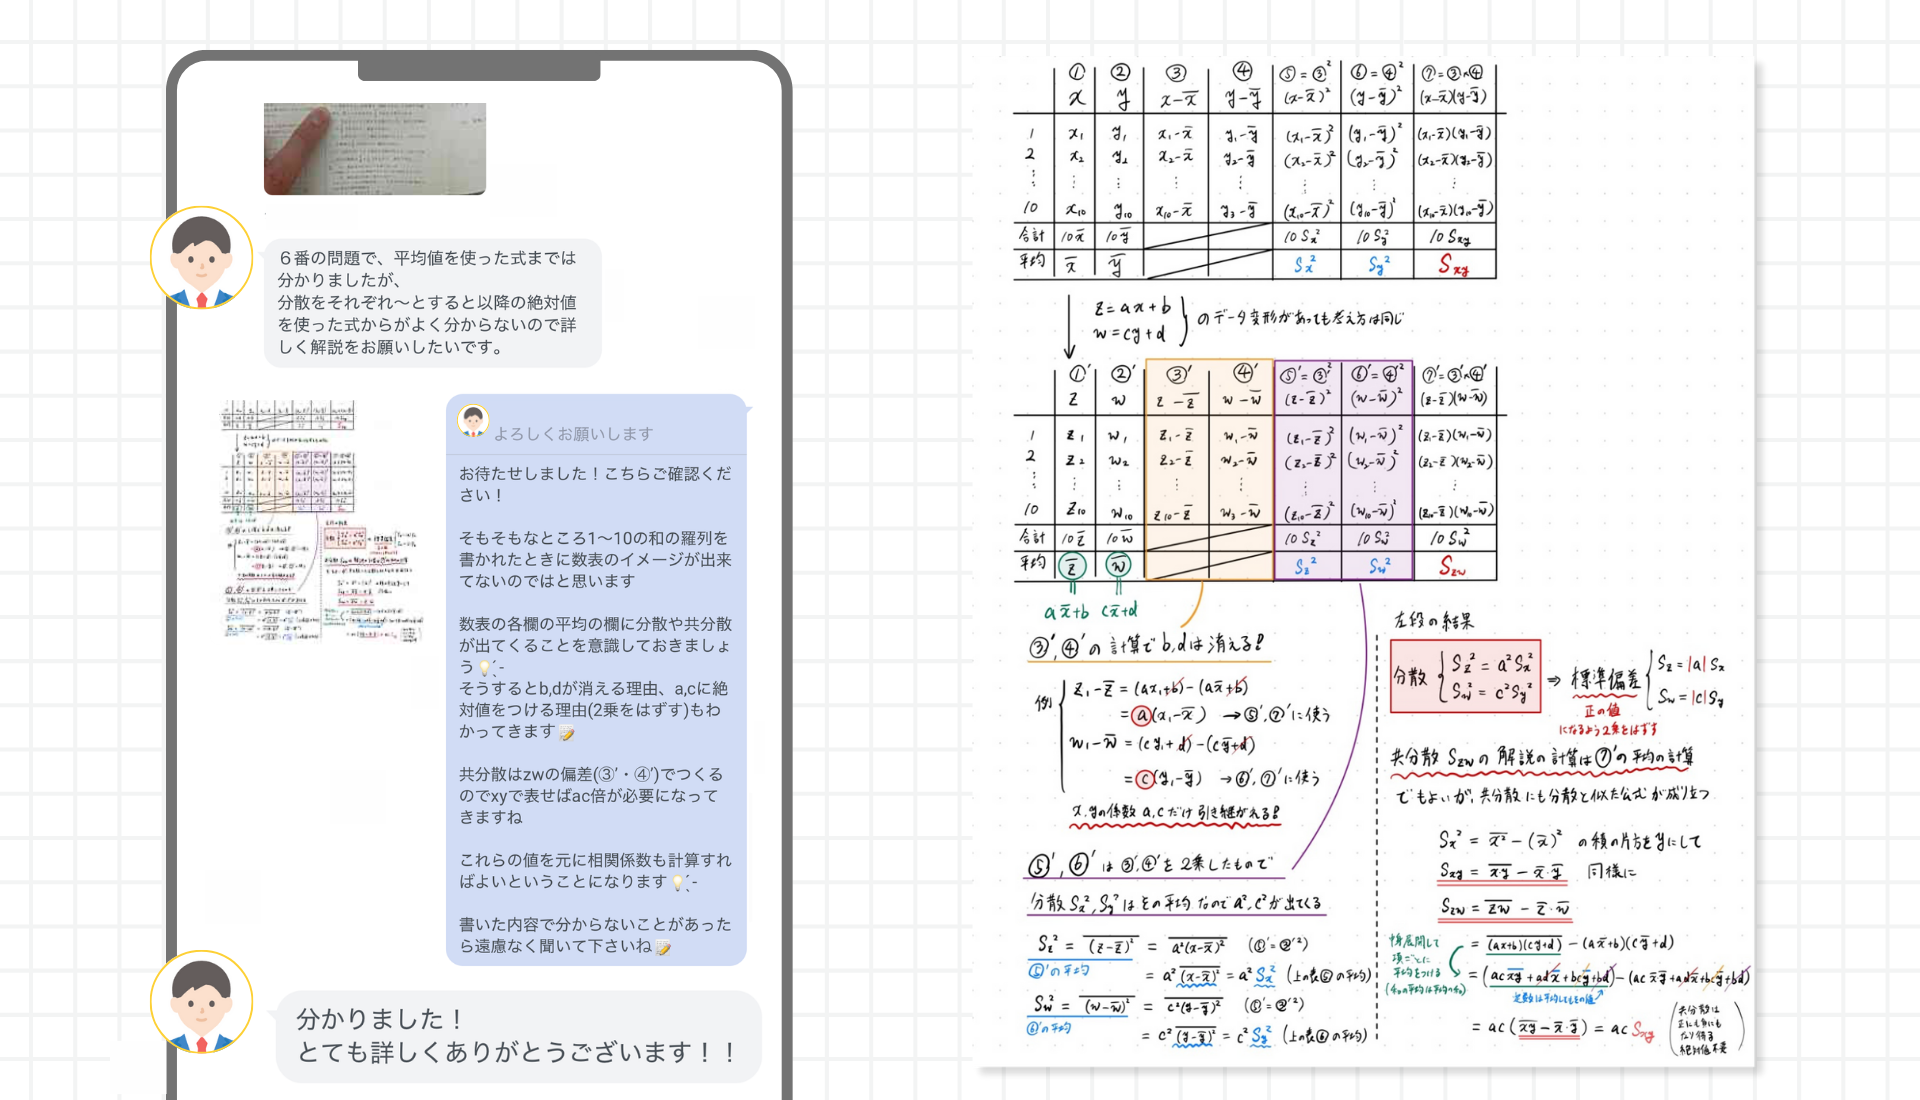1920x1100 pixels.
Task: Click the student avatar beside the first message
Action: (201, 258)
